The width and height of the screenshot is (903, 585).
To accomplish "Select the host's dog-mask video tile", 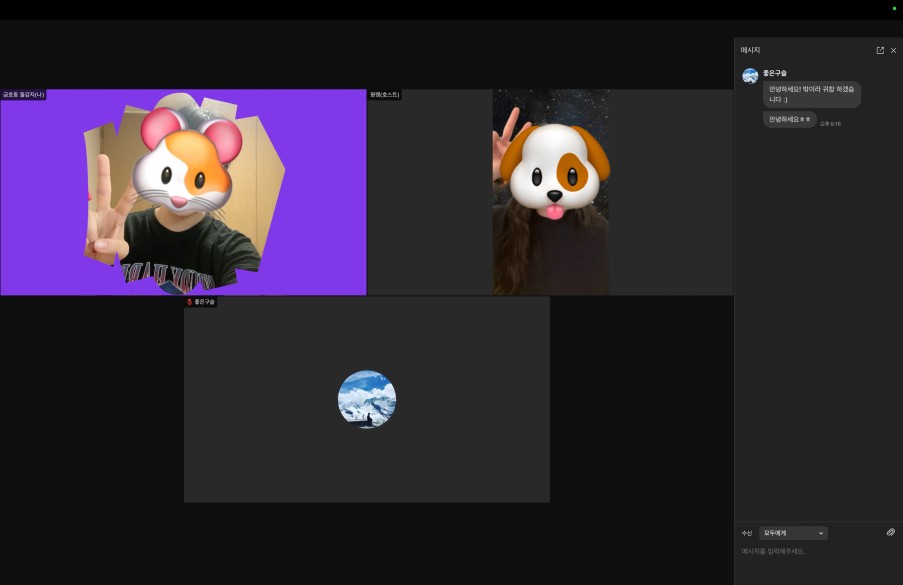I will (x=550, y=192).
